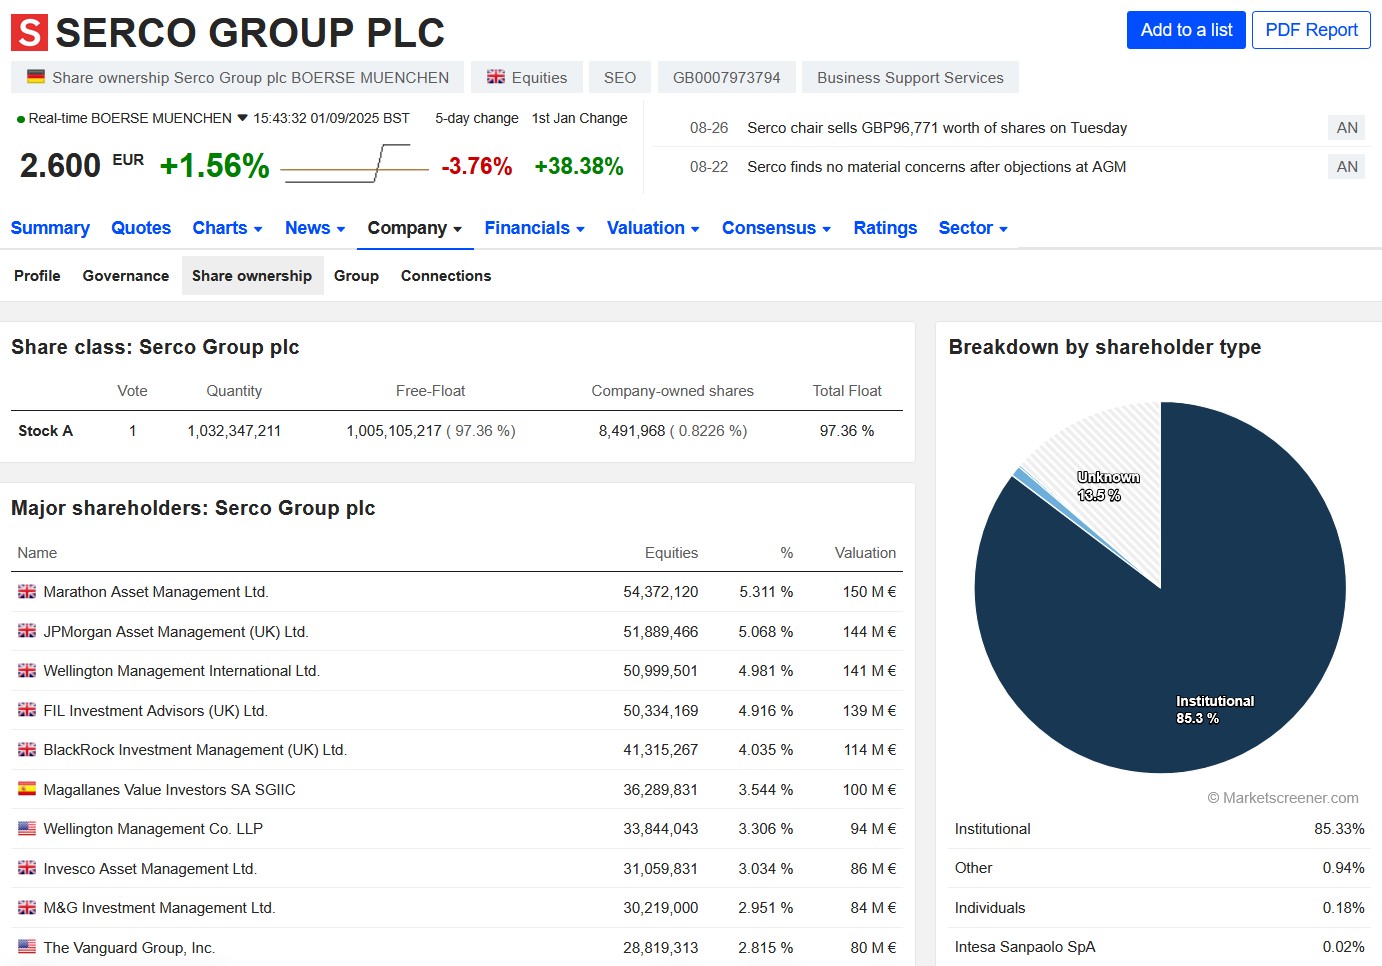1382x966 pixels.
Task: Click the German flag icon in share ownership tag
Action: [36, 77]
